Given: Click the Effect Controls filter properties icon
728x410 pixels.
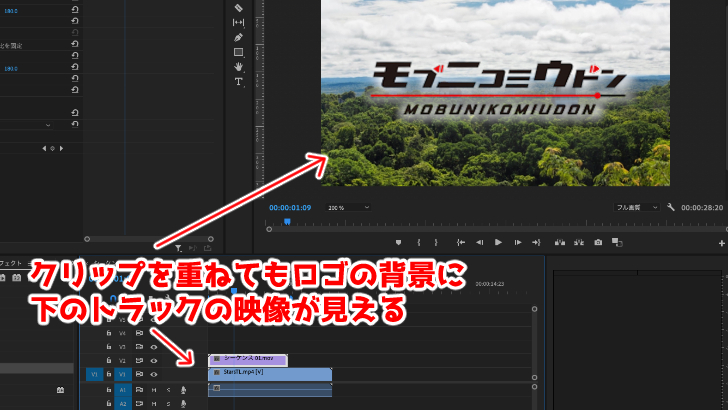Looking at the screenshot, I should [x=178, y=248].
